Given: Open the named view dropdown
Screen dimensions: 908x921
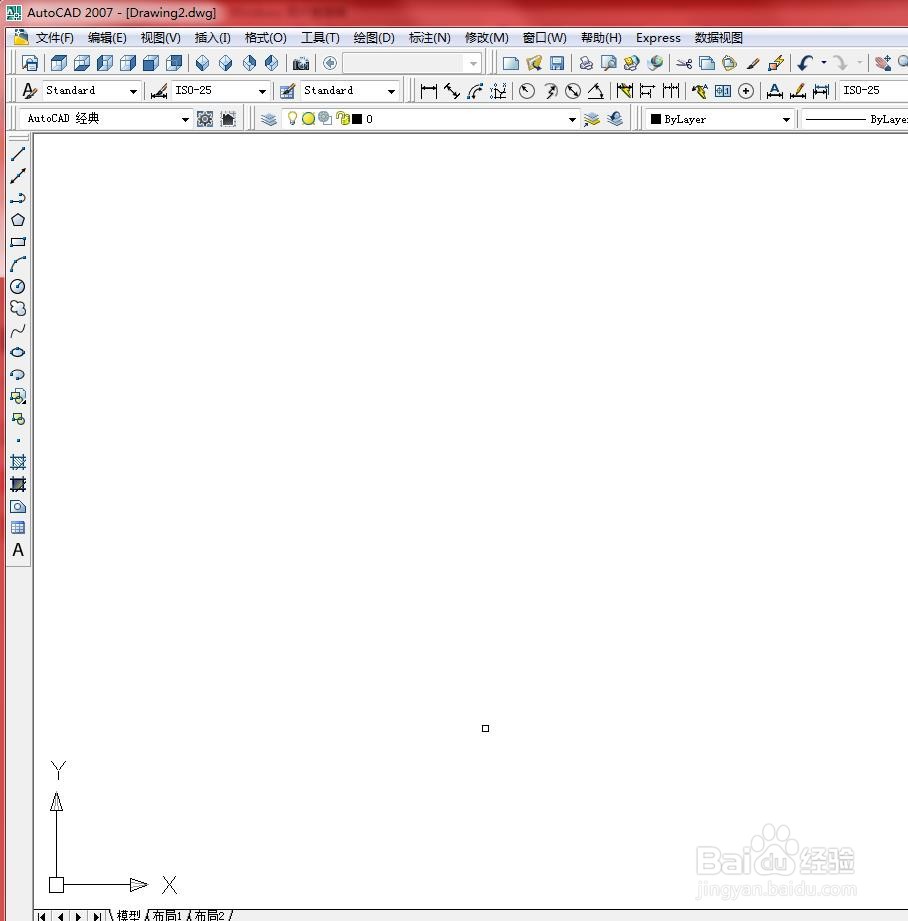Looking at the screenshot, I should [x=412, y=63].
